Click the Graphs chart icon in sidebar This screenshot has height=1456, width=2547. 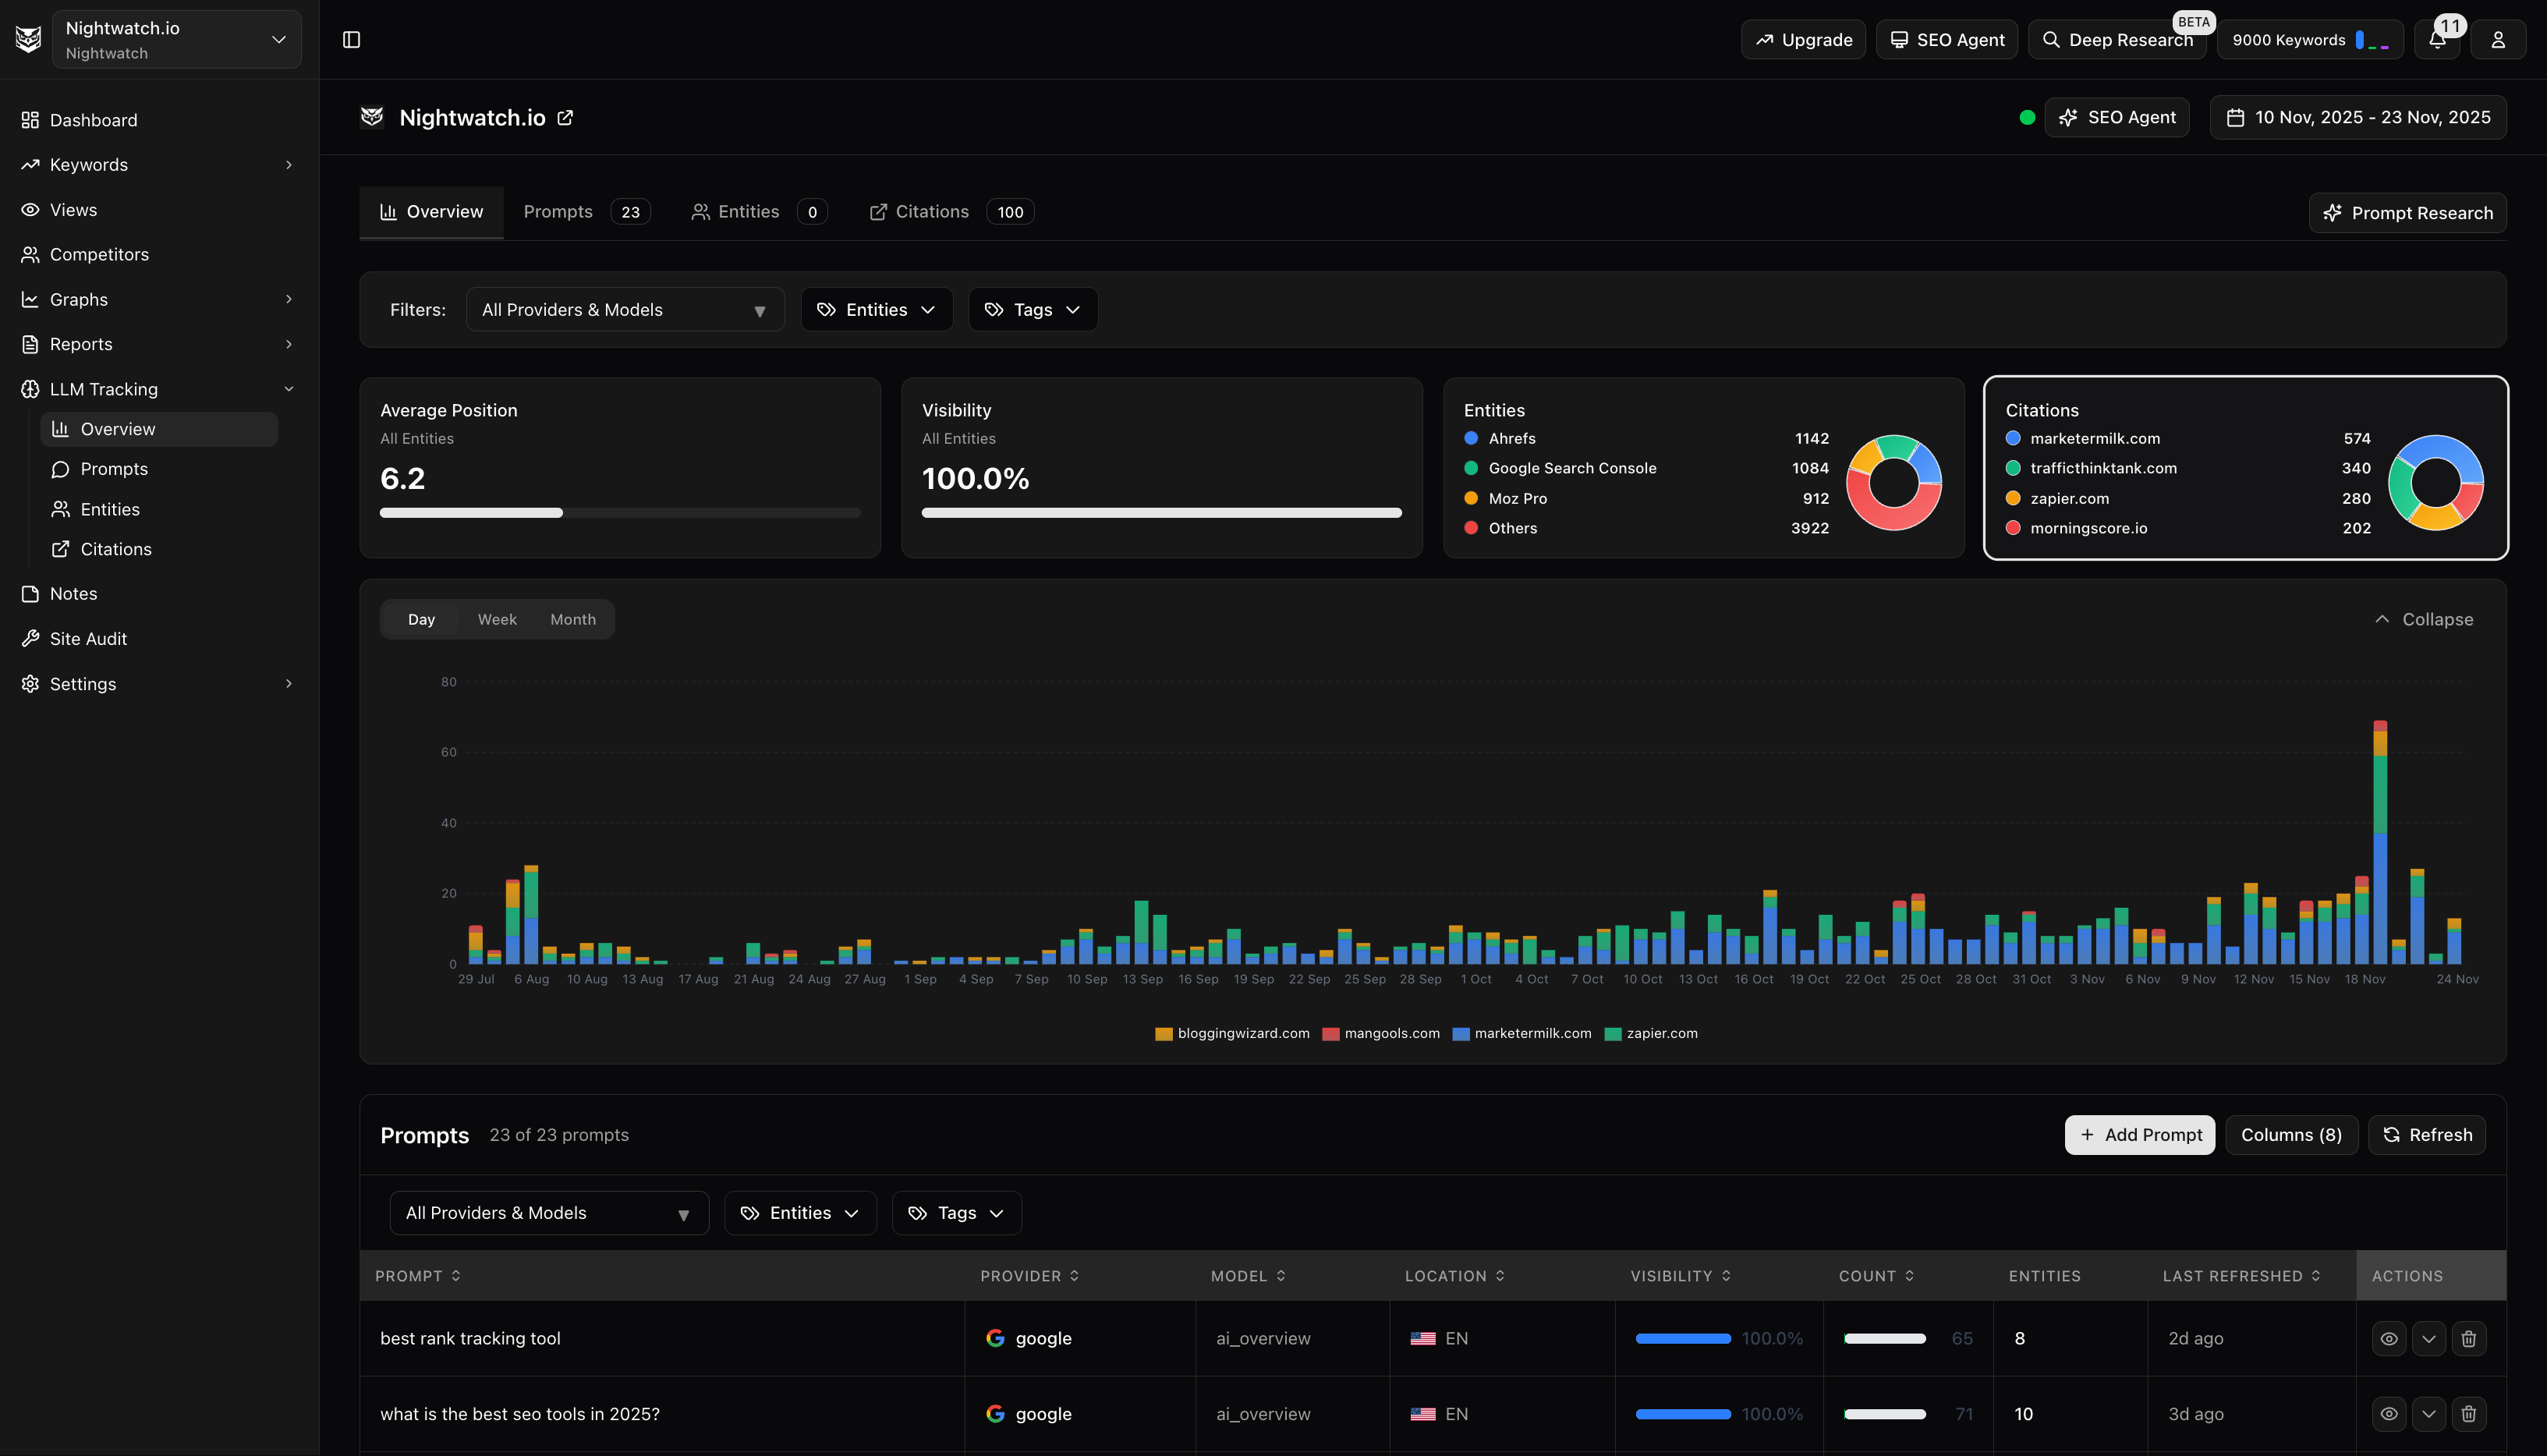(30, 300)
